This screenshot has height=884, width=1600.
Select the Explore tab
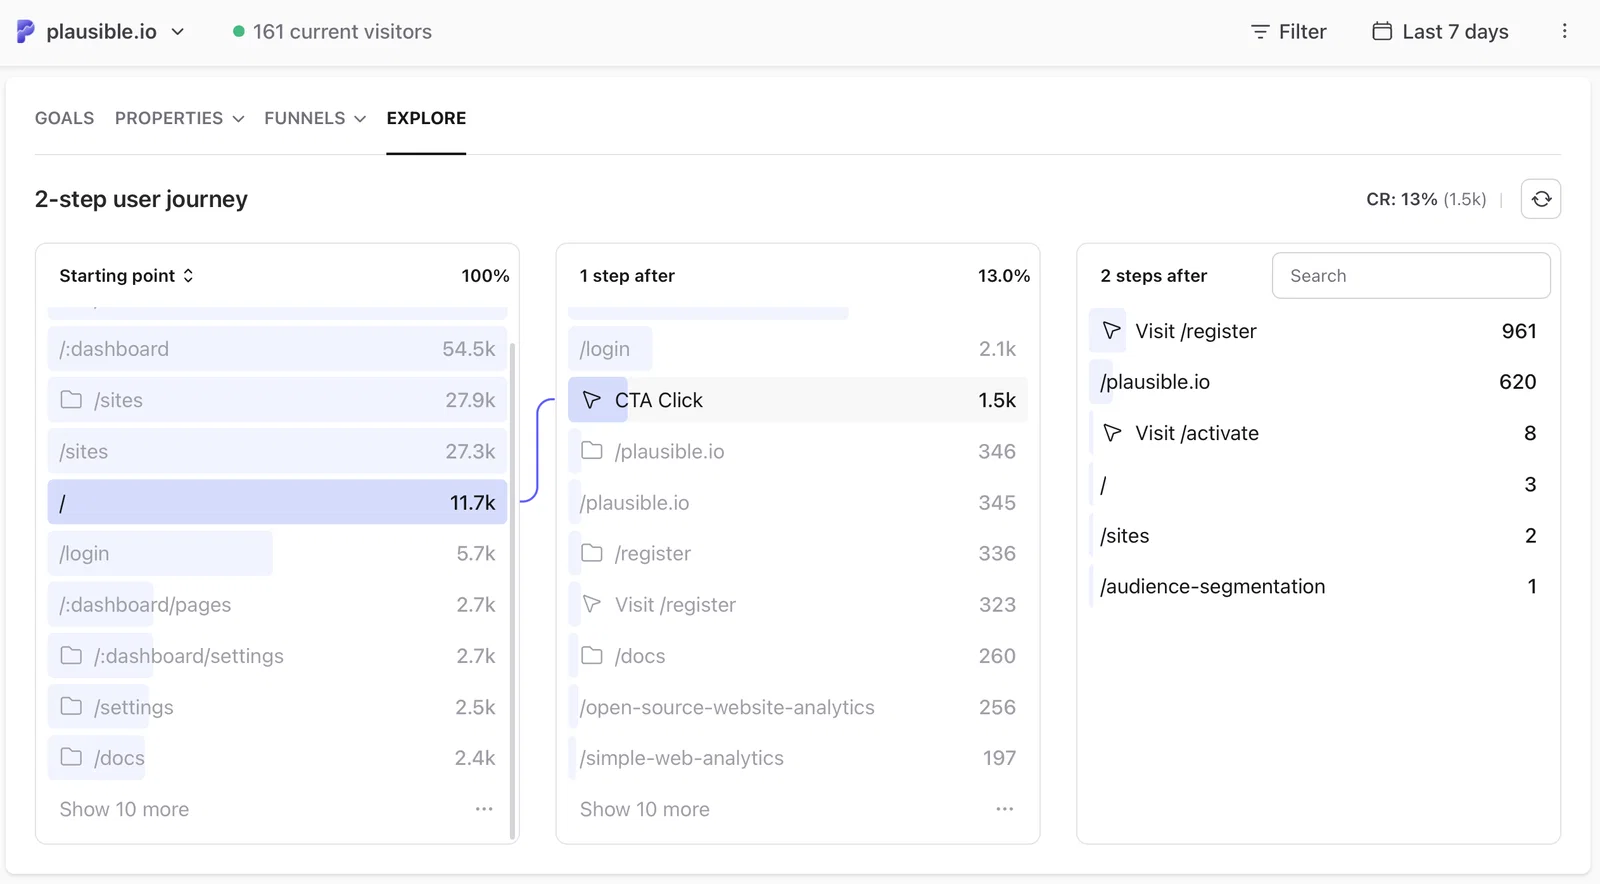pos(426,118)
